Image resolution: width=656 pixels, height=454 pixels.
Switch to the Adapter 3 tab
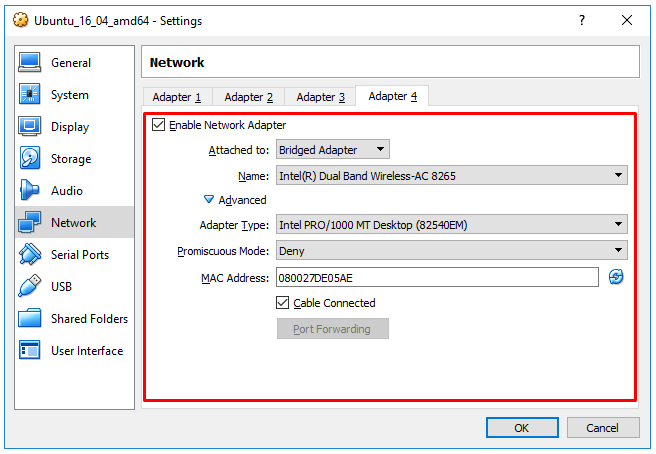320,97
